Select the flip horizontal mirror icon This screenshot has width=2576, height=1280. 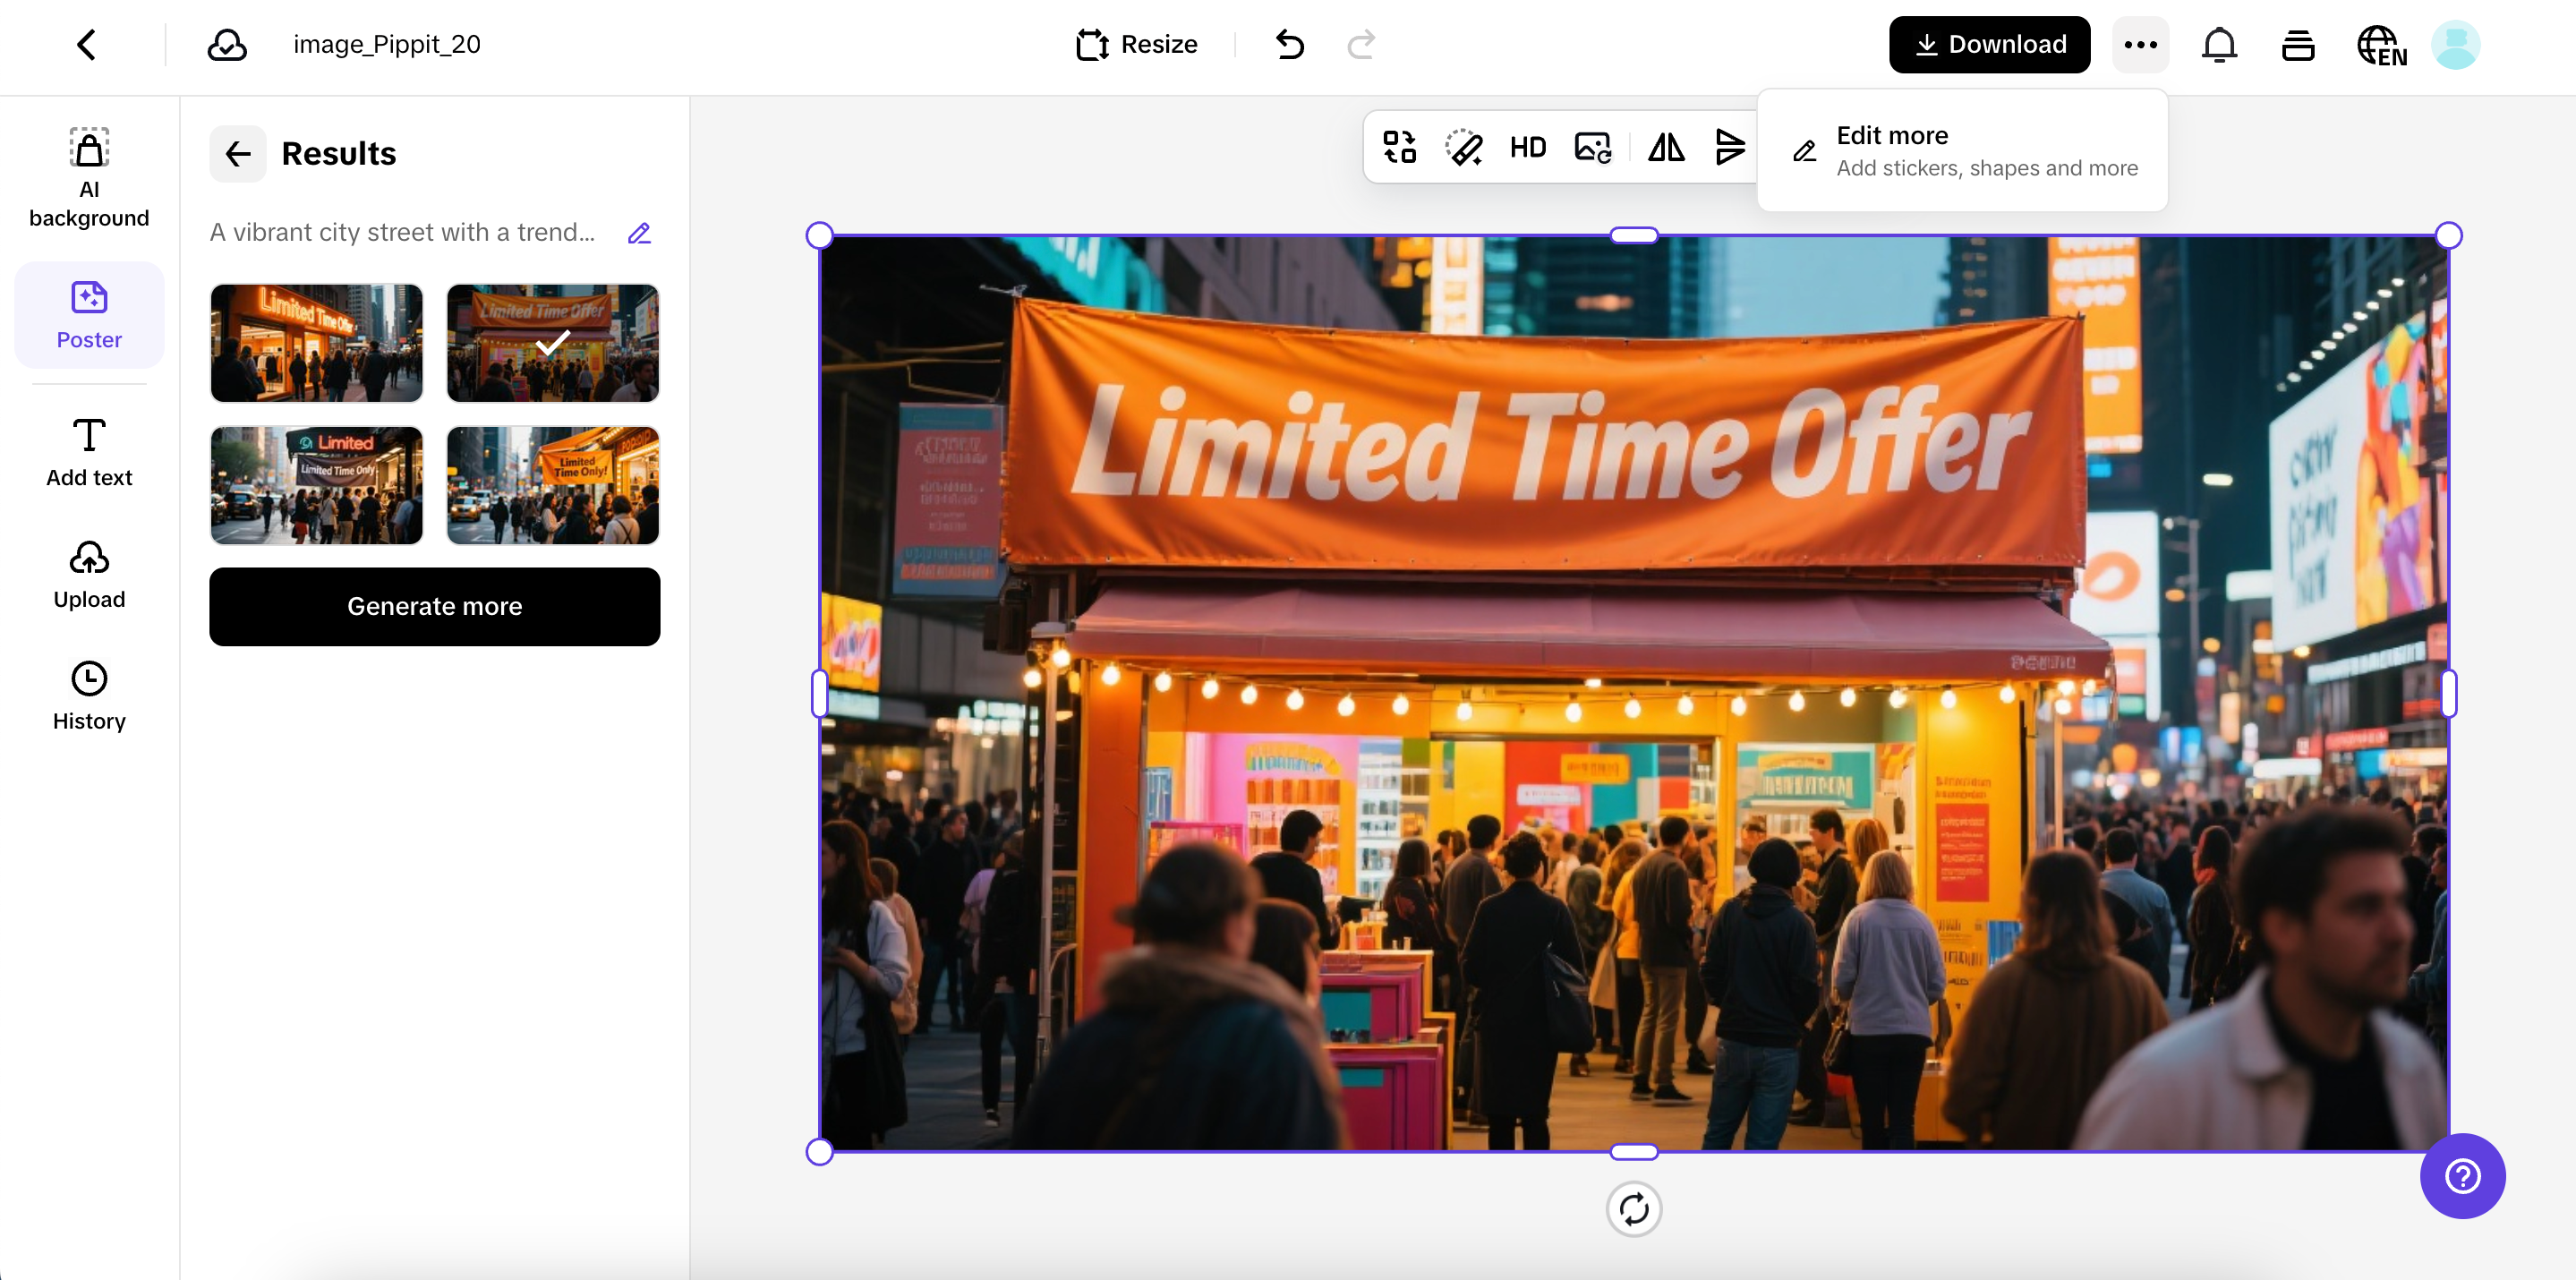click(1666, 148)
